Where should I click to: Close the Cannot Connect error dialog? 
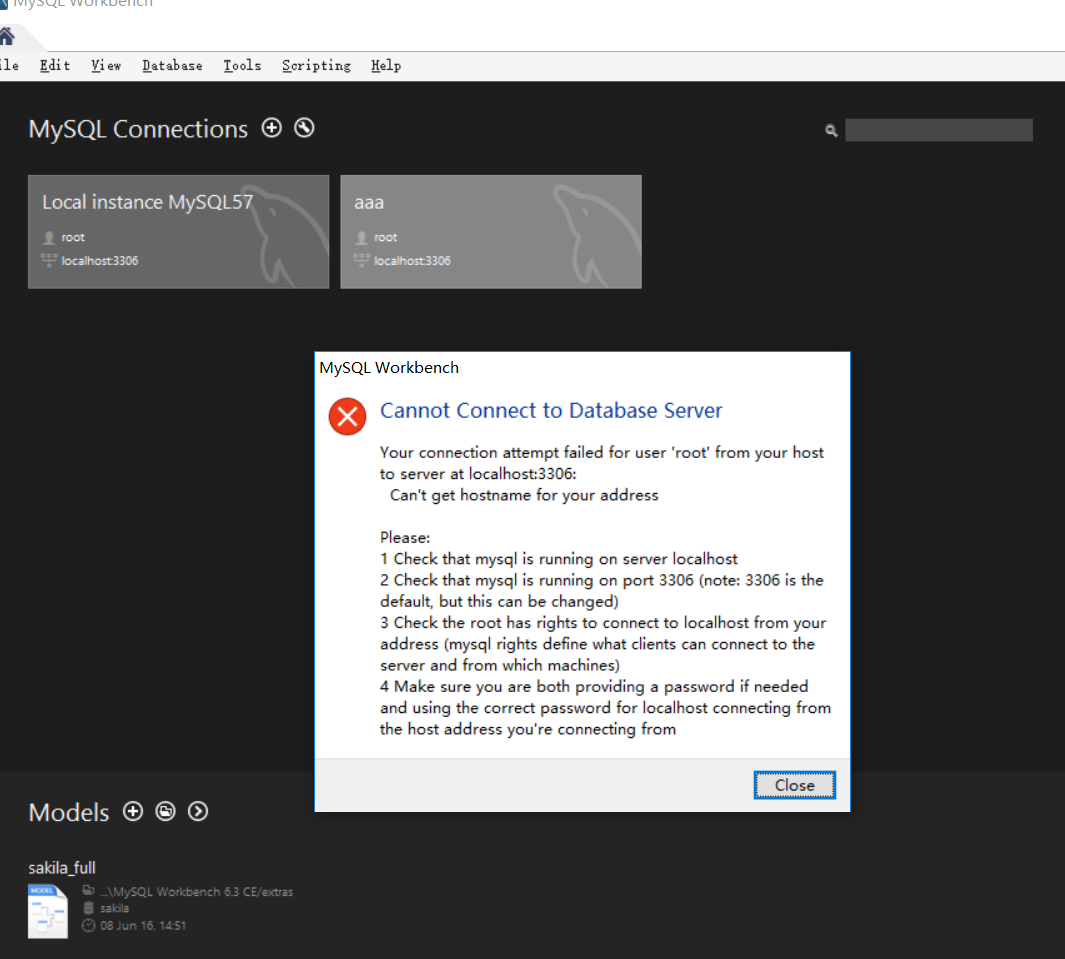tap(794, 785)
